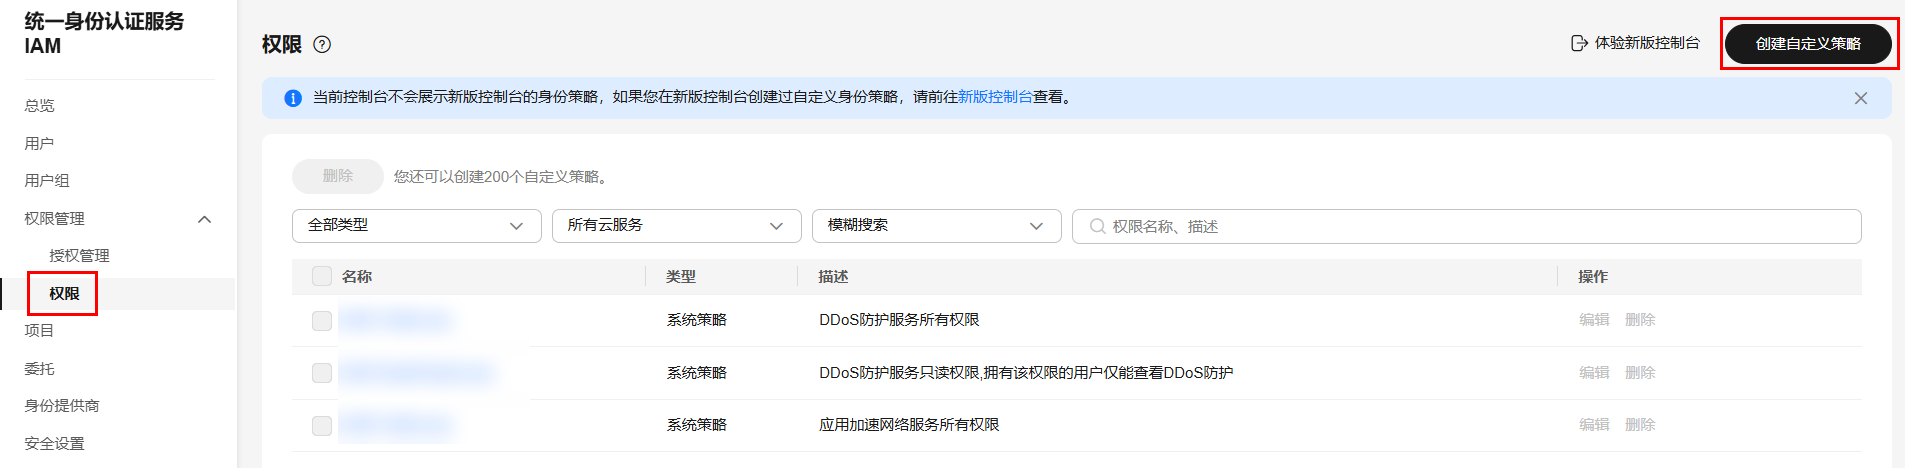Open 委托 in the sidebar
The height and width of the screenshot is (468, 1905).
tap(39, 369)
